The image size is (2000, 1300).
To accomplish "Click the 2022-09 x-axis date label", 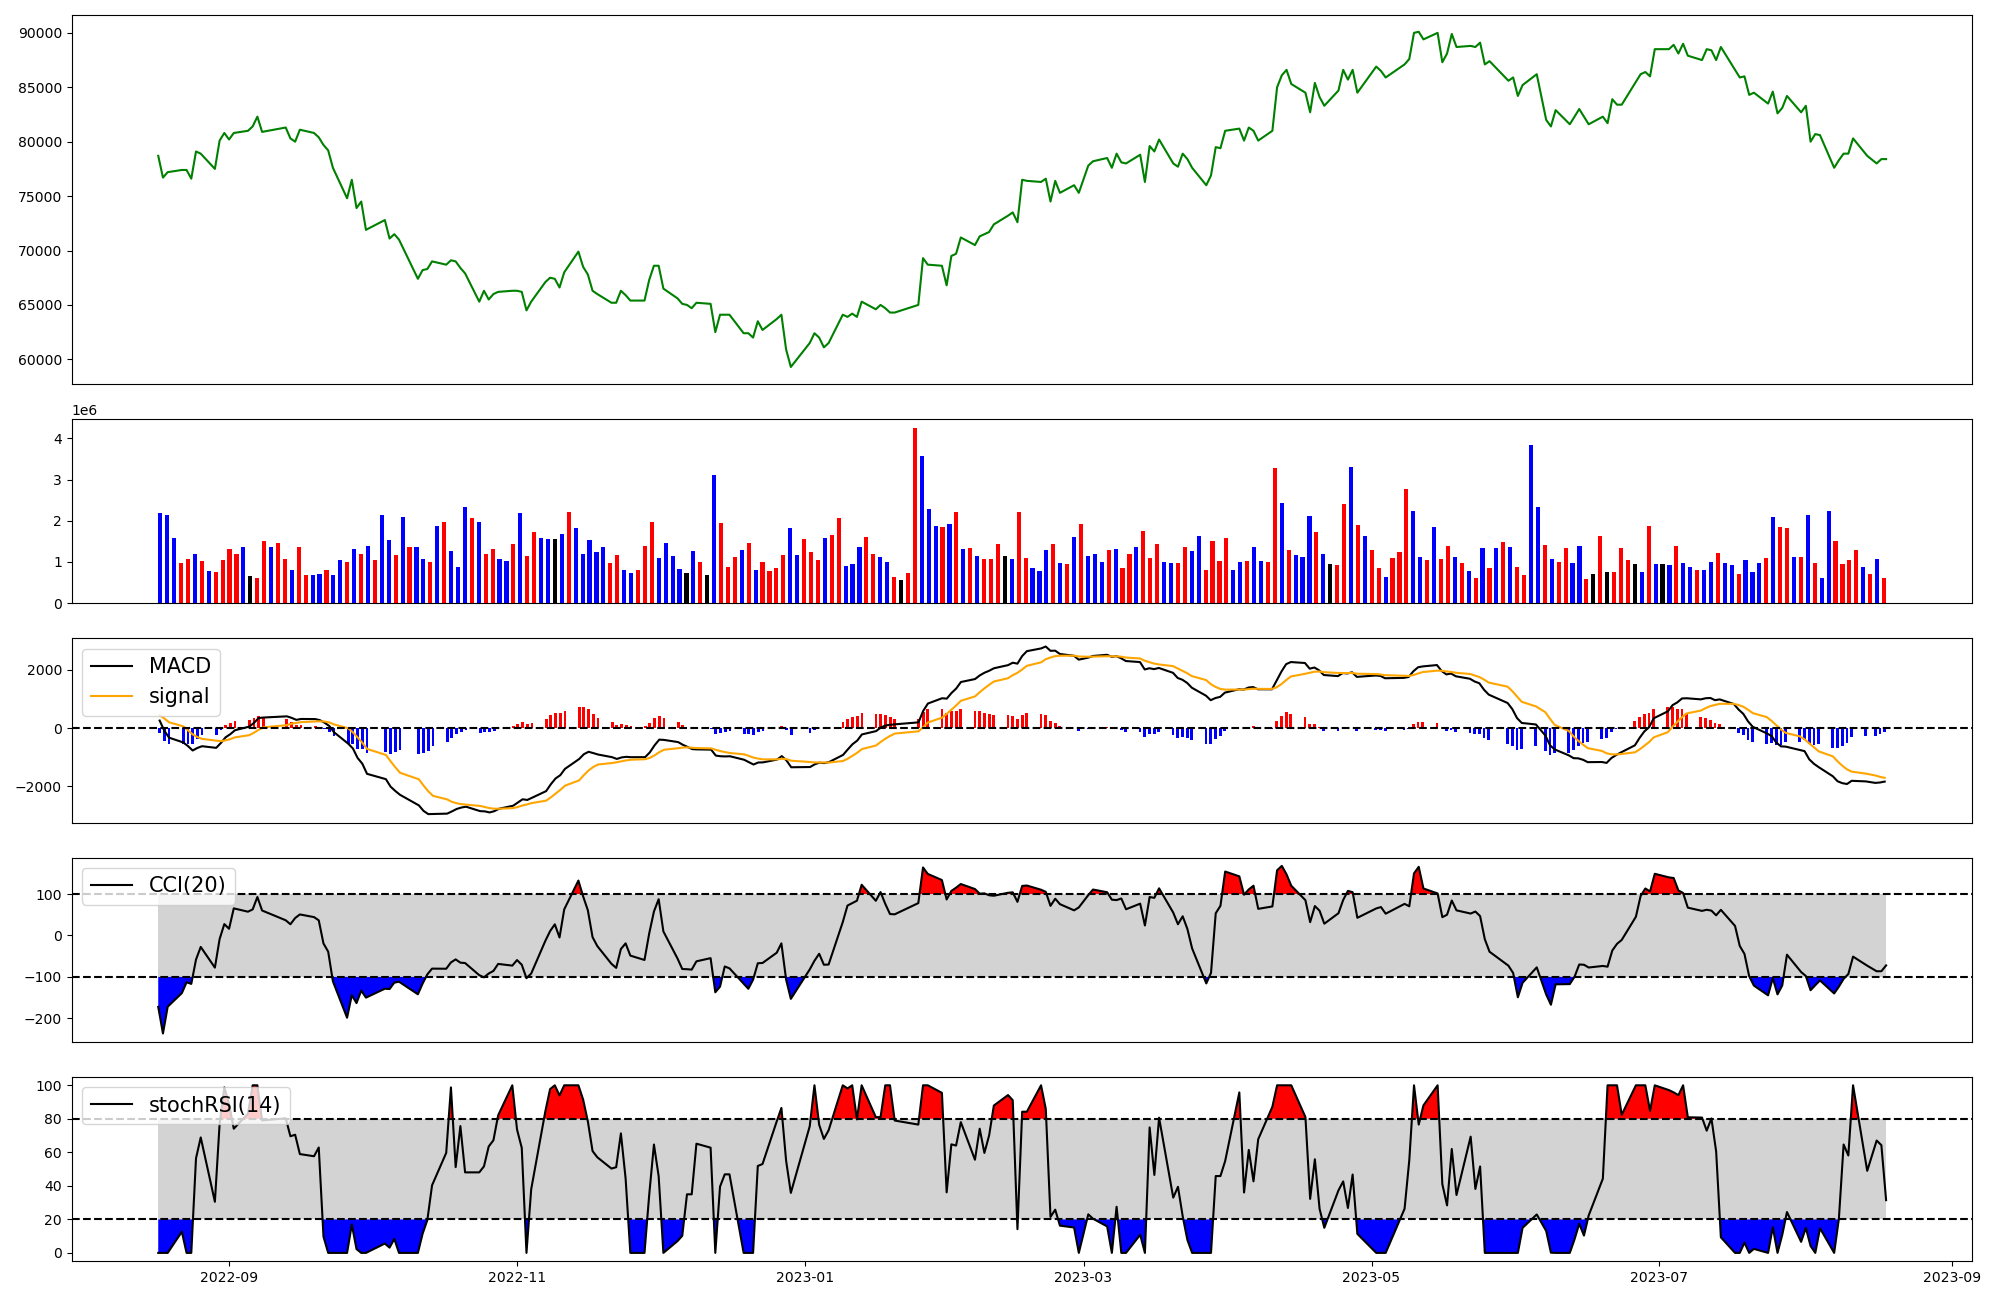I will [x=229, y=1277].
